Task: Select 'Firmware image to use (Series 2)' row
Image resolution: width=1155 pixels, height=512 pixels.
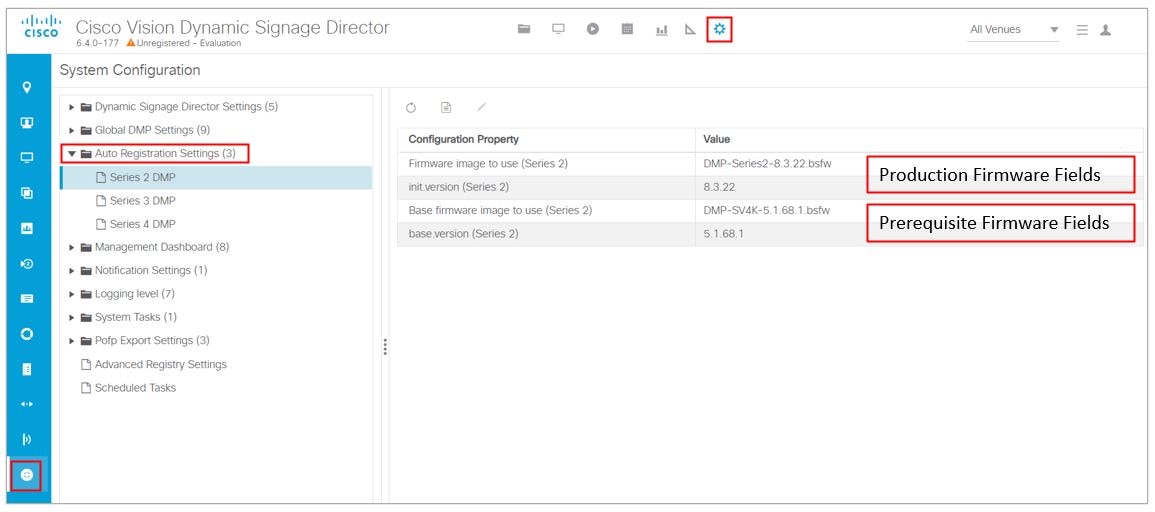Action: 770,164
